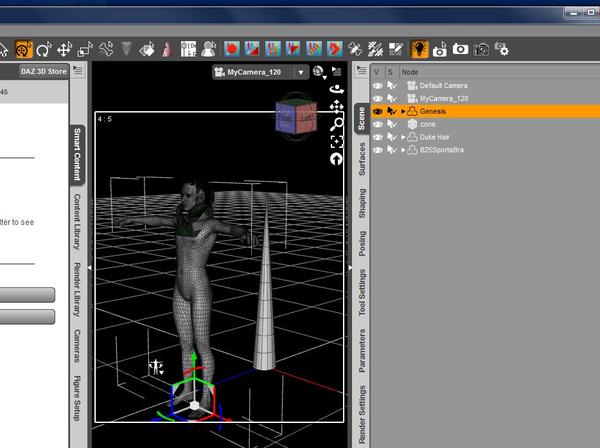Select Duke Hair in the Scene list
Image resolution: width=600 pixels, height=448 pixels.
pyautogui.click(x=485, y=137)
